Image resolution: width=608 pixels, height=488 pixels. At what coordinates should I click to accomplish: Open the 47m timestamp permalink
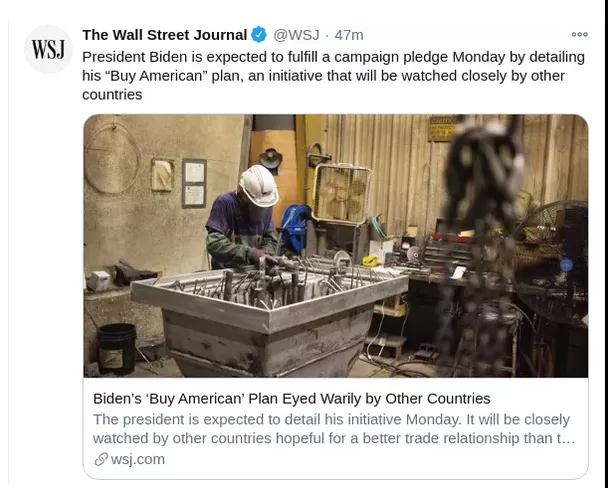(349, 35)
